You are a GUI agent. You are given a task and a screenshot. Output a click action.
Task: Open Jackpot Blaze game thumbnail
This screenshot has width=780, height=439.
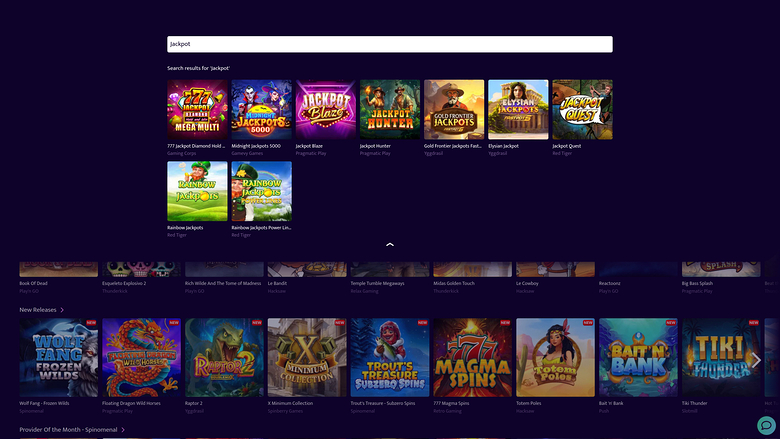click(325, 109)
